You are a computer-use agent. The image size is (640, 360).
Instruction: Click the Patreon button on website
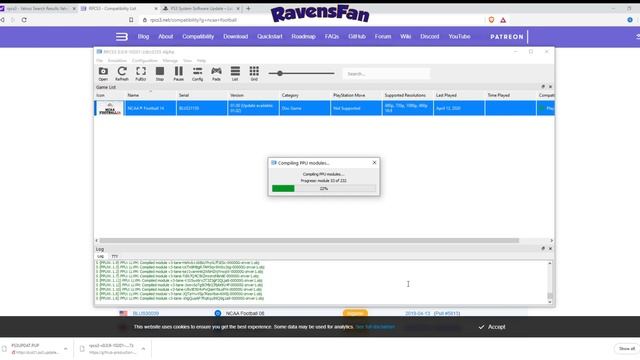coord(507,37)
